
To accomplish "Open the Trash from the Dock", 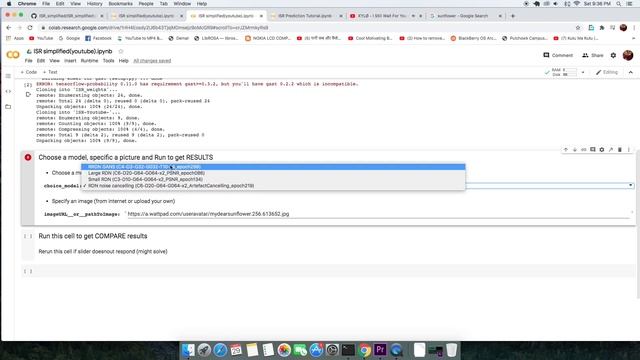I will tap(451, 350).
